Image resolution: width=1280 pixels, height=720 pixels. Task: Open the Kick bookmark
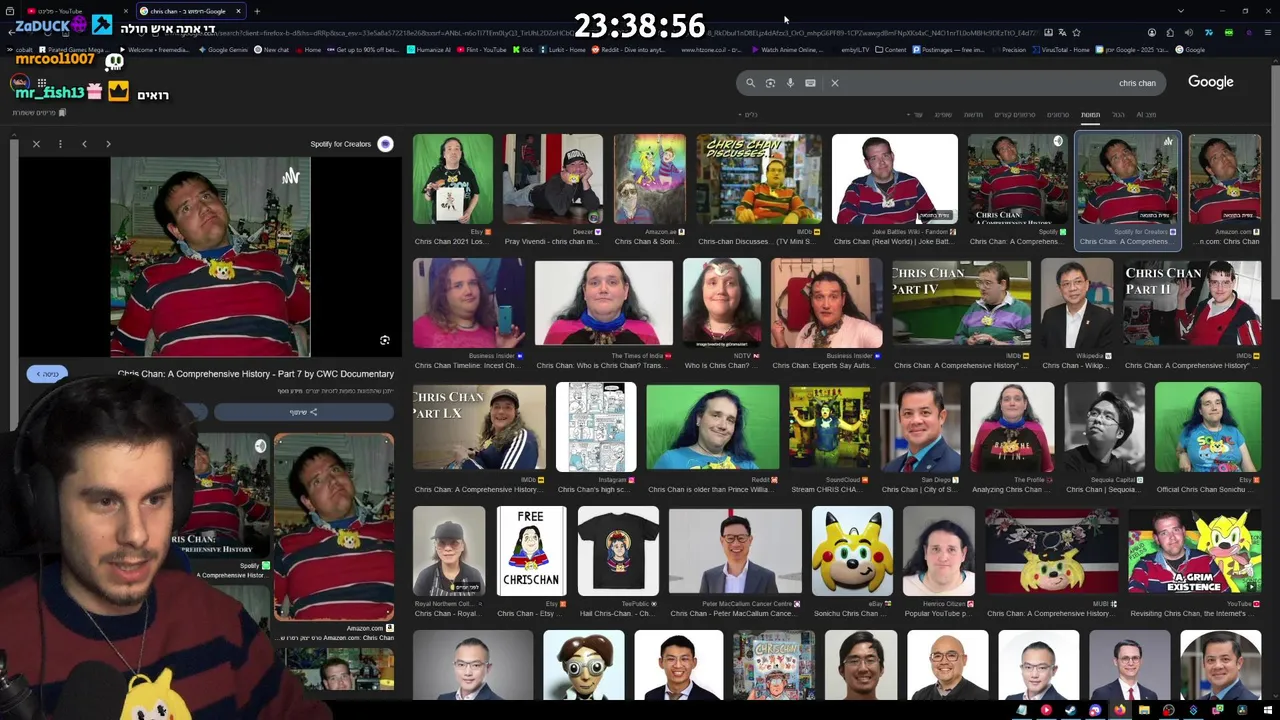click(x=525, y=50)
